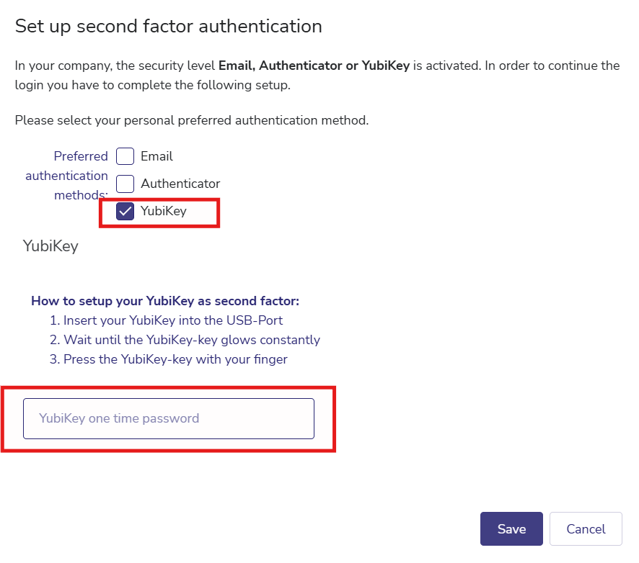
Task: Enable the Authenticator checkbox
Action: (125, 184)
